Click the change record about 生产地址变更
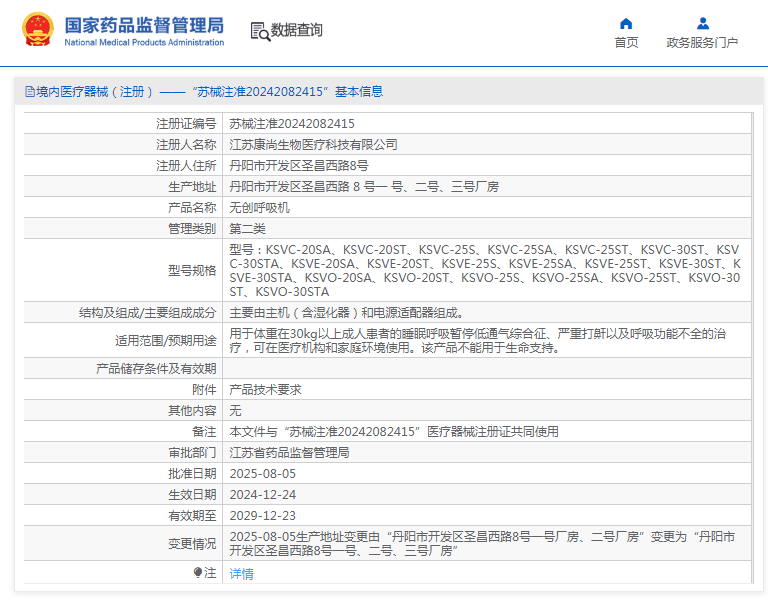 [482, 544]
